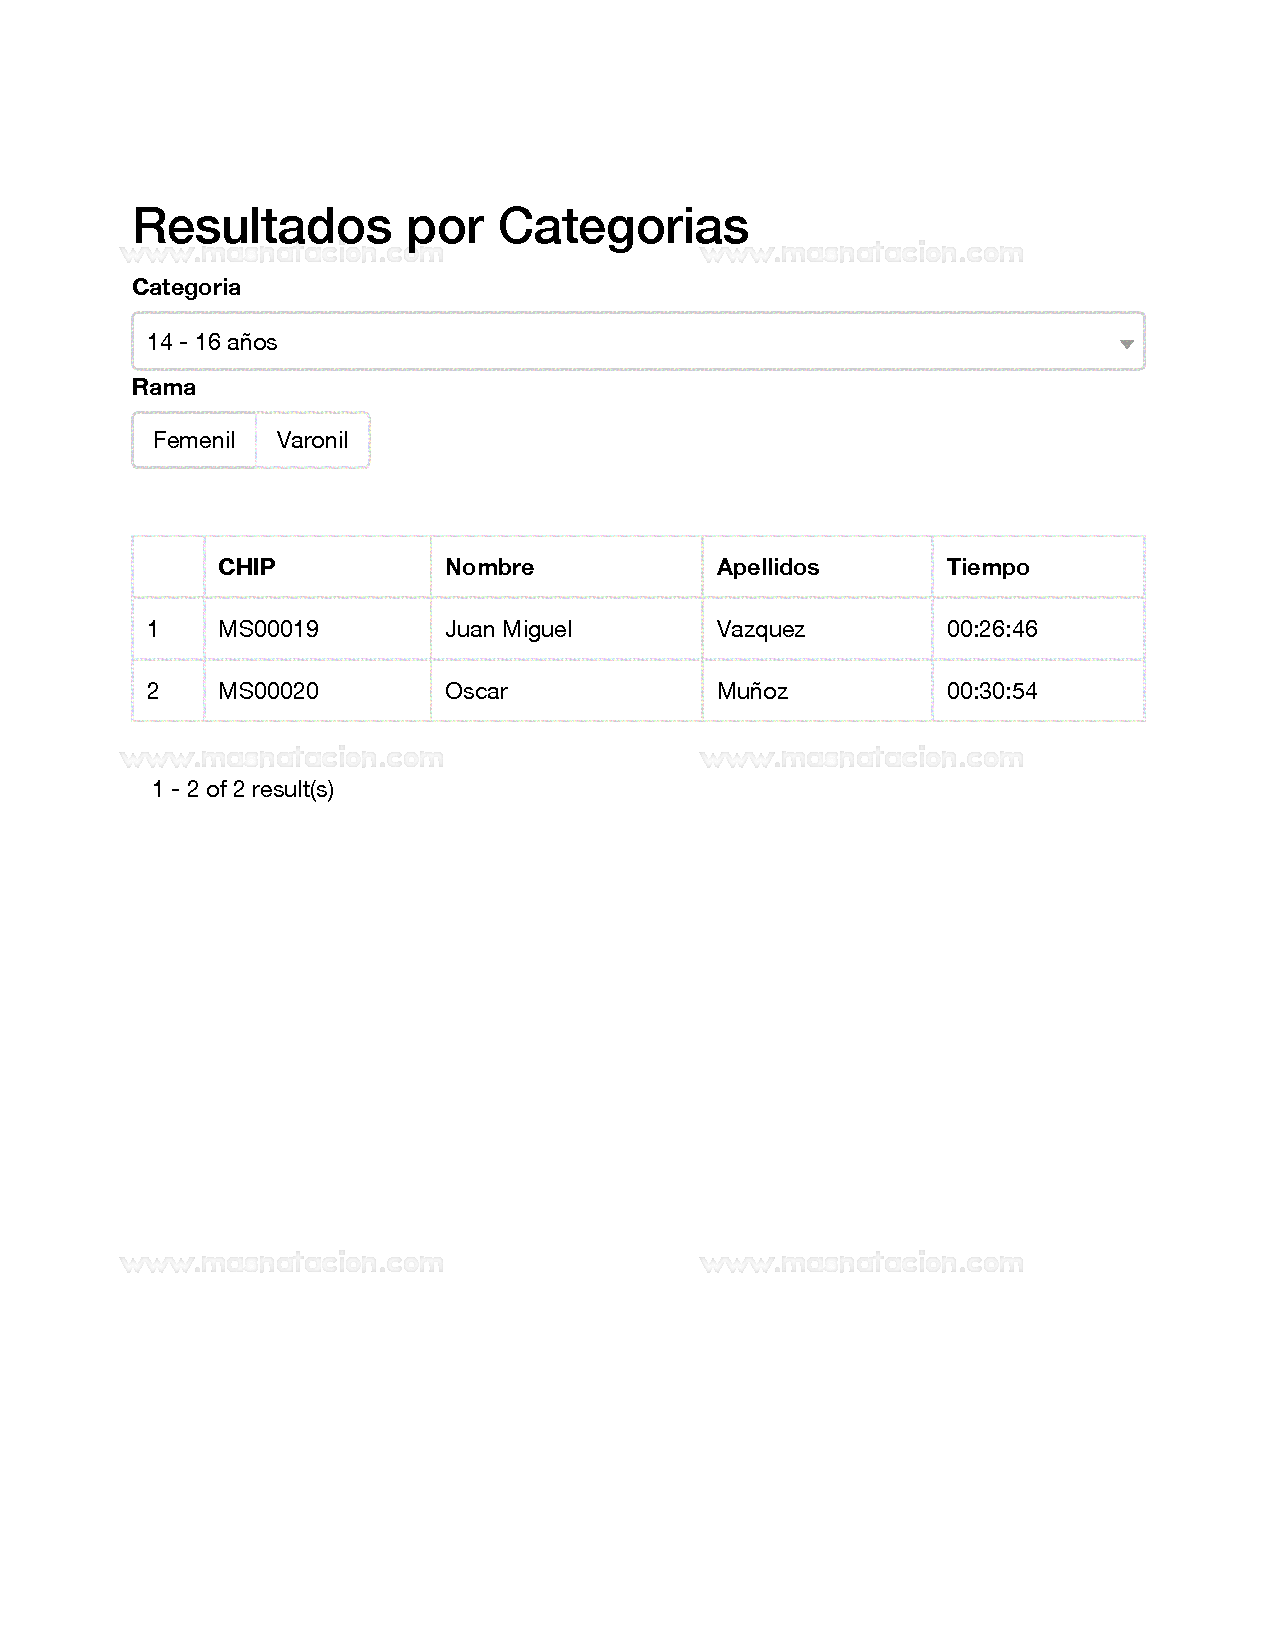Viewport: 1275px width, 1650px height.
Task: Open the Categoria dropdown arrow
Action: coord(1126,343)
